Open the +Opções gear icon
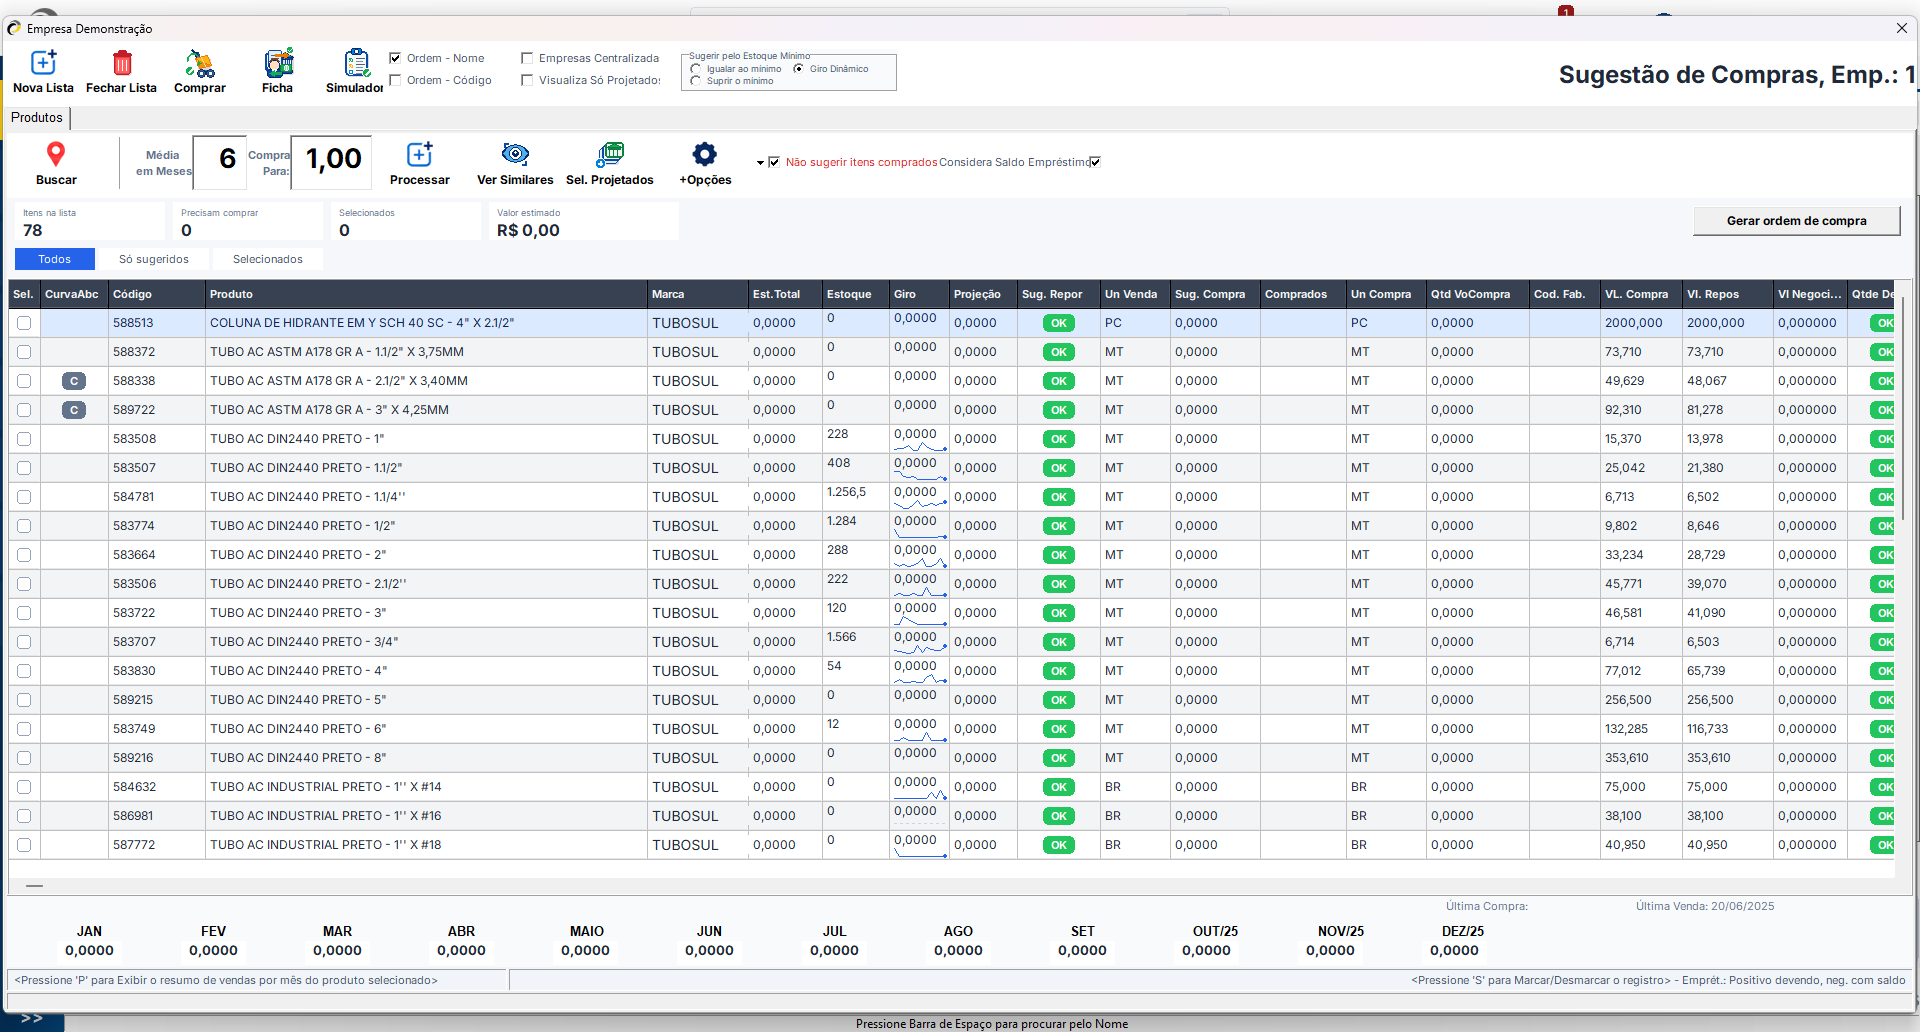The height and width of the screenshot is (1032, 1920). (x=705, y=154)
